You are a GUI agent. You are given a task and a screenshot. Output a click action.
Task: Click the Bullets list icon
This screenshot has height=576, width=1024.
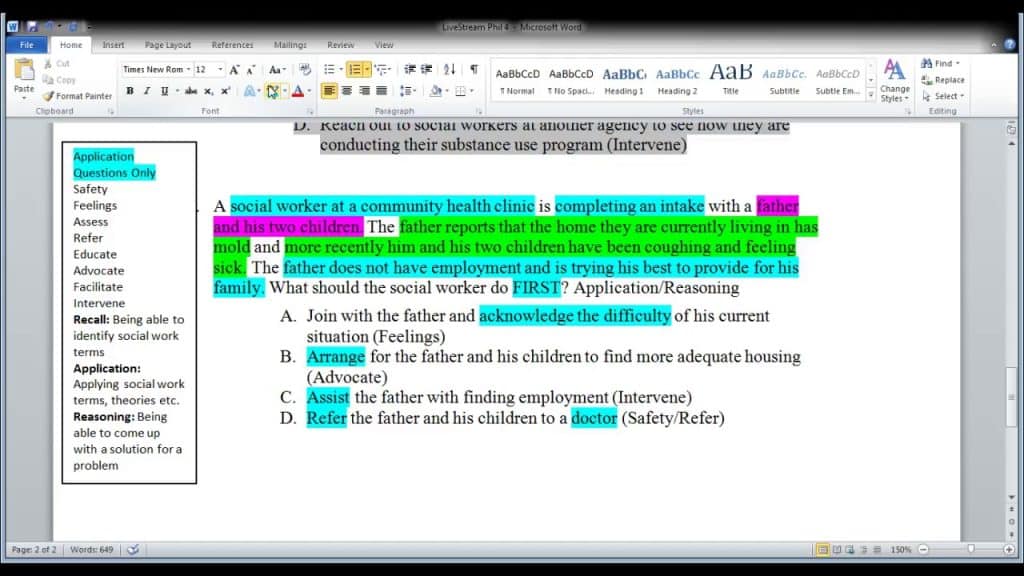click(329, 69)
